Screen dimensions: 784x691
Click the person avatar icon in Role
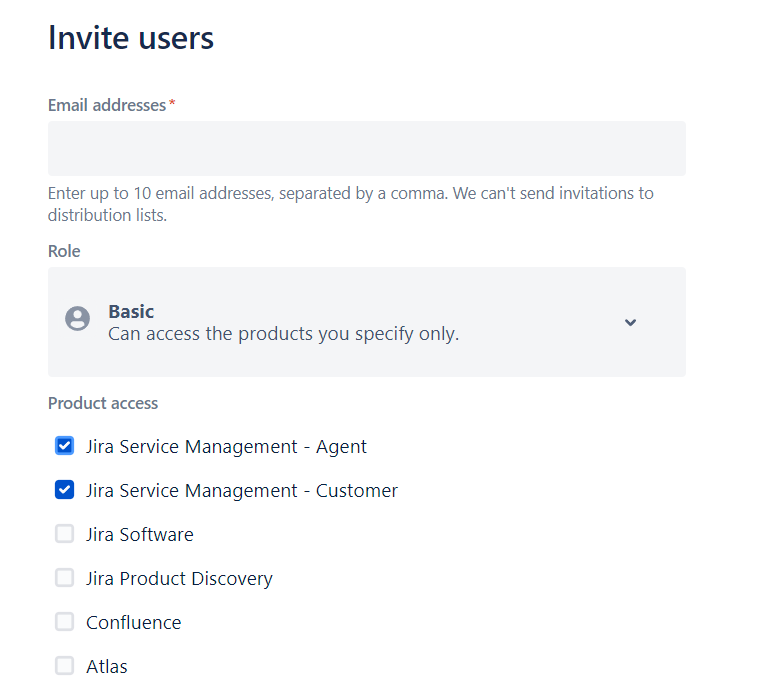coord(77,319)
